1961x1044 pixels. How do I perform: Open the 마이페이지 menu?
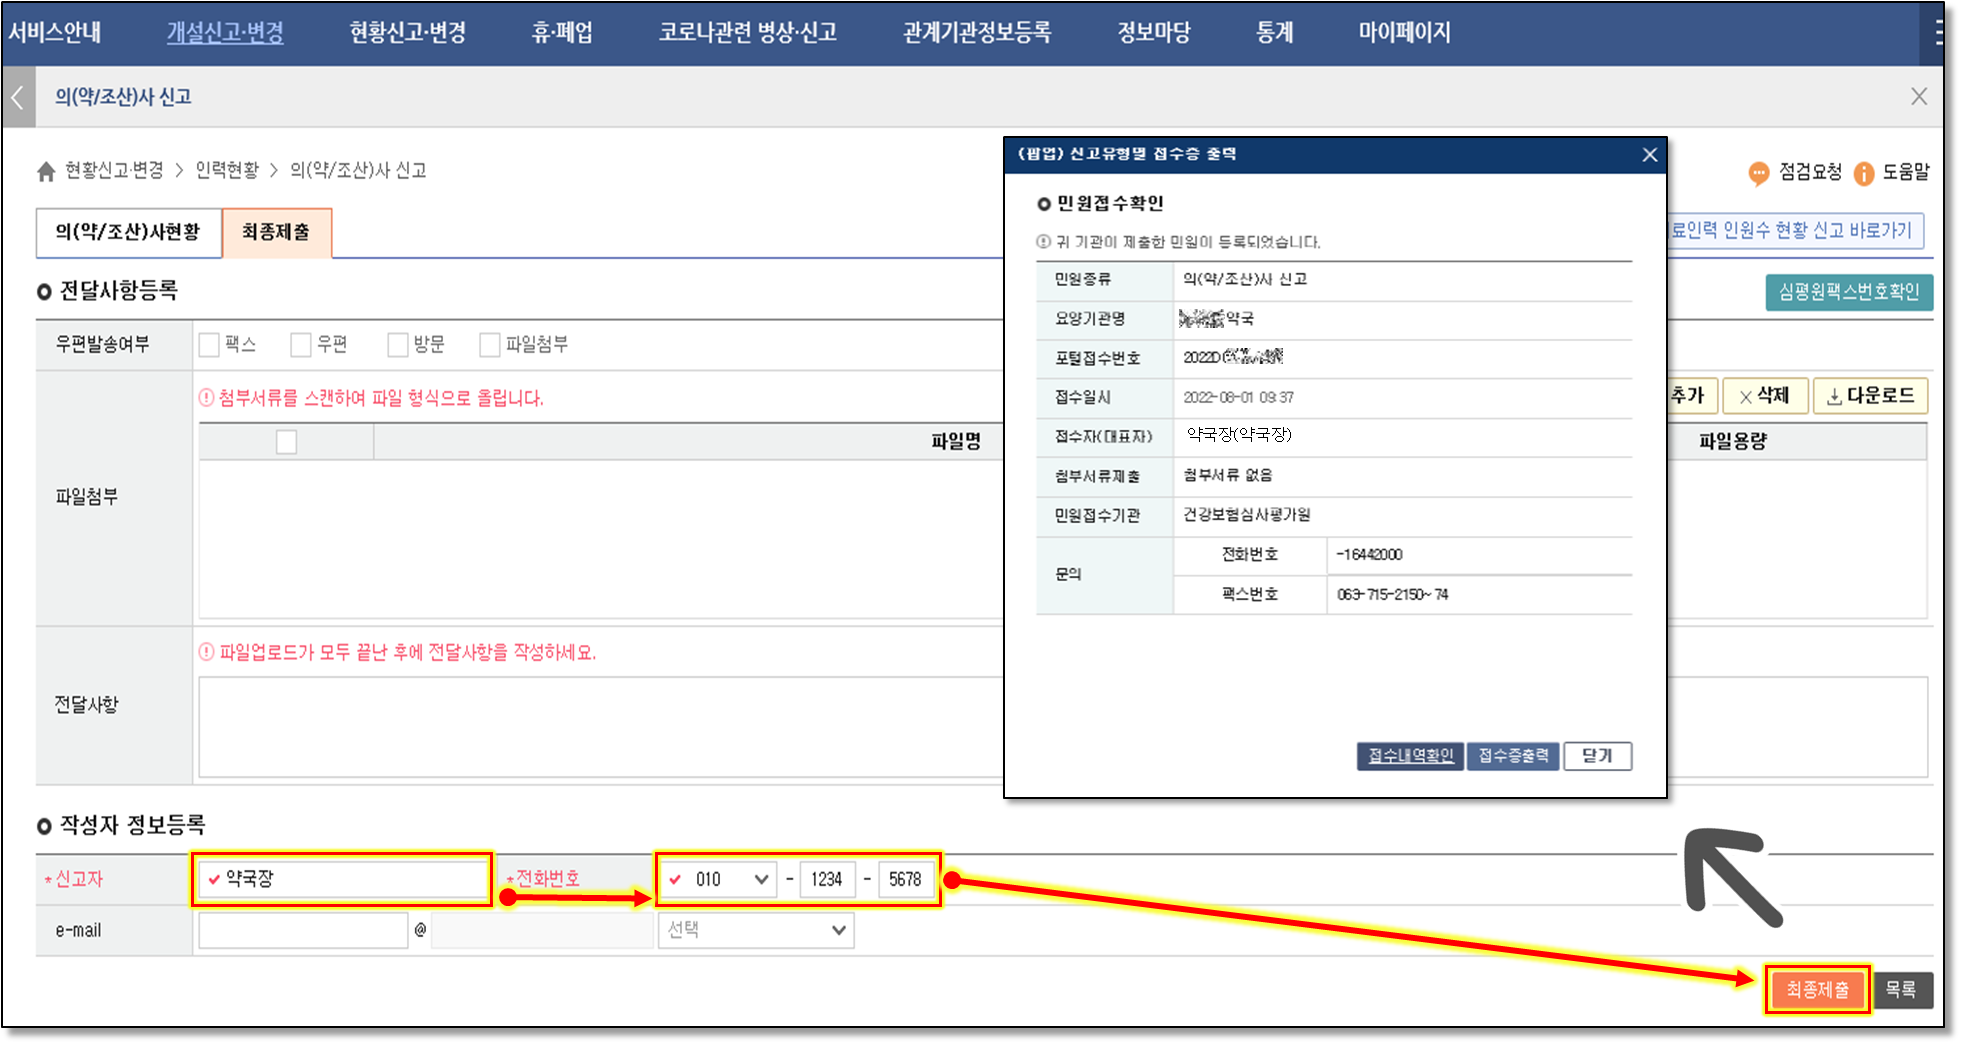coord(1403,33)
